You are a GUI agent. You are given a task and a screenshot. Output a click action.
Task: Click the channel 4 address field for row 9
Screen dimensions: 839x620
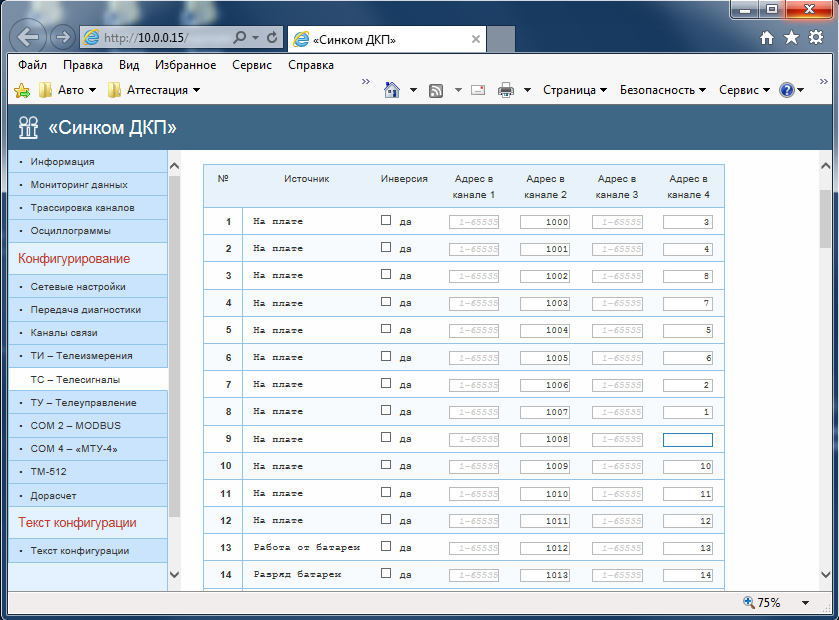tap(688, 440)
